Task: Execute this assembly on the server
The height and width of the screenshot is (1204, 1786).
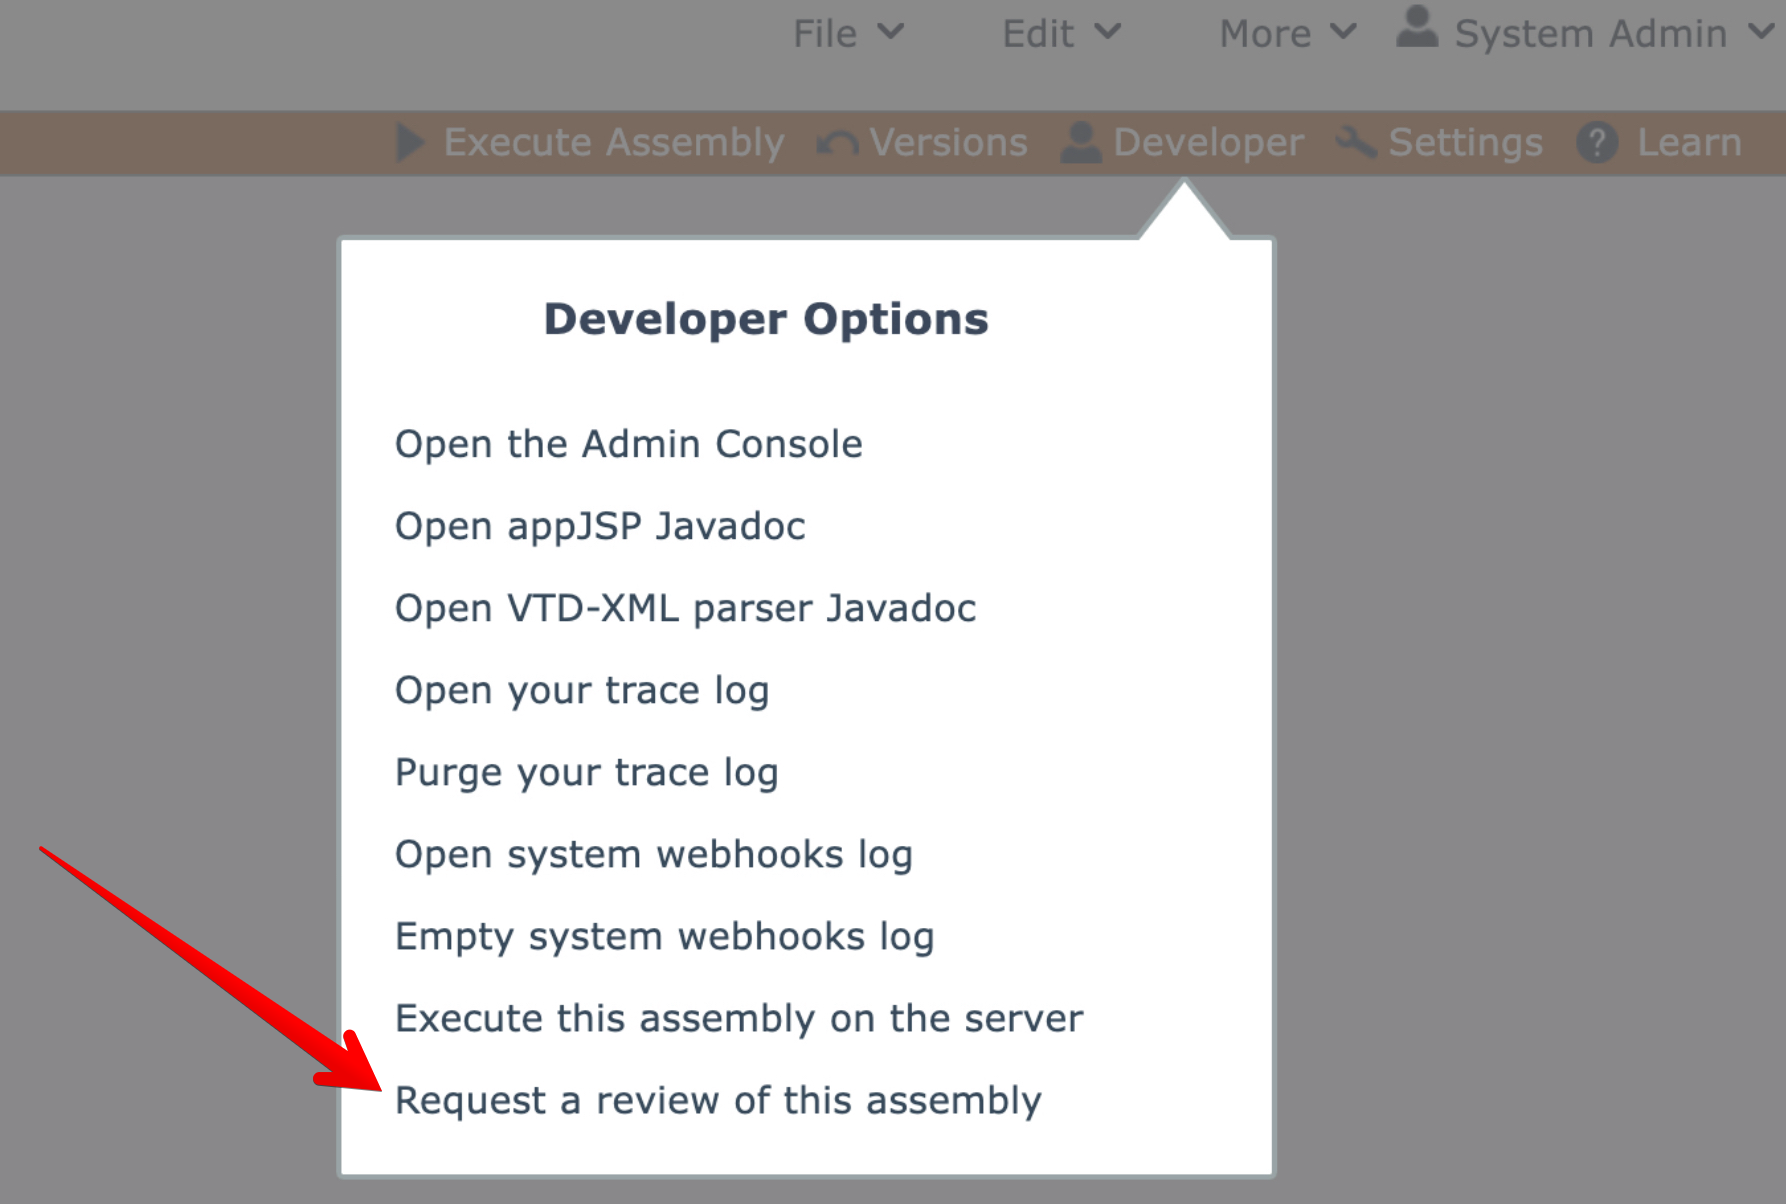Action: point(739,1018)
